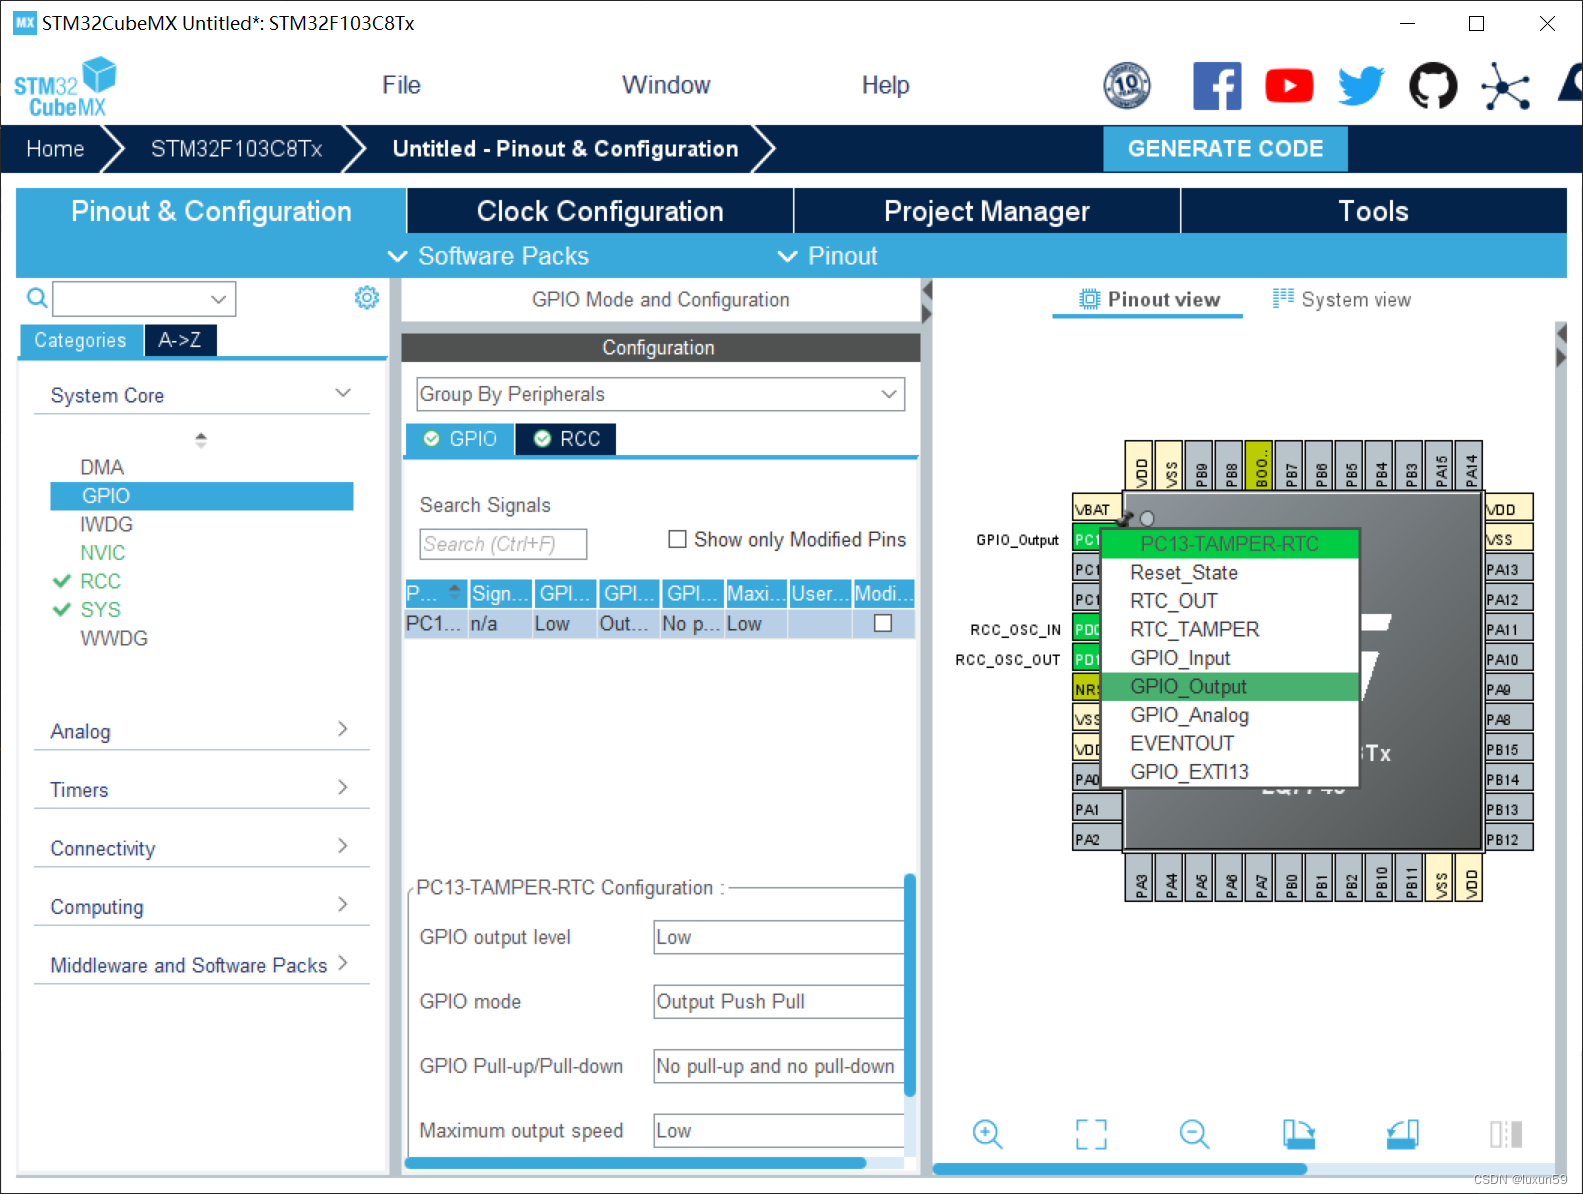Zoom out on the pinout view
This screenshot has height=1194, width=1583.
point(1194,1133)
